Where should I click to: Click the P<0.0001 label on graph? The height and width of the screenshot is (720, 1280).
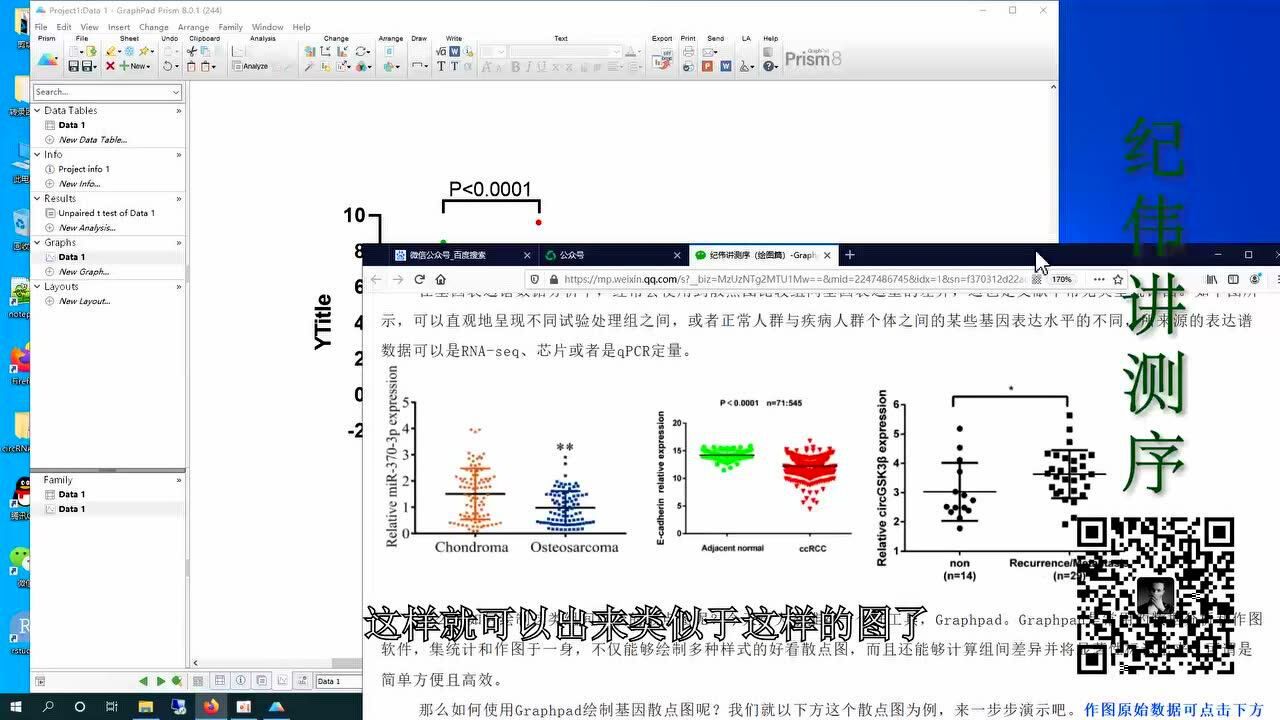click(490, 189)
